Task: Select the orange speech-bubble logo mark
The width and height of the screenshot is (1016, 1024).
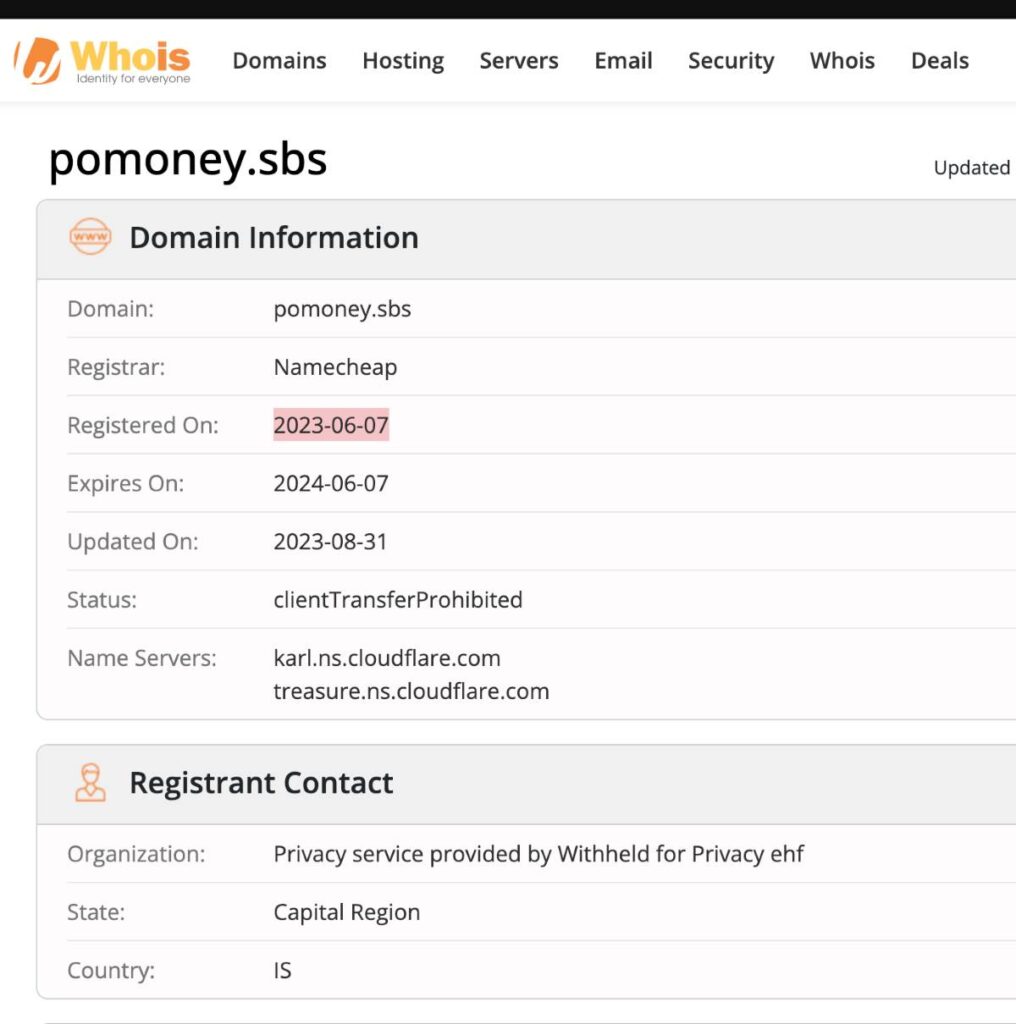Action: point(36,60)
